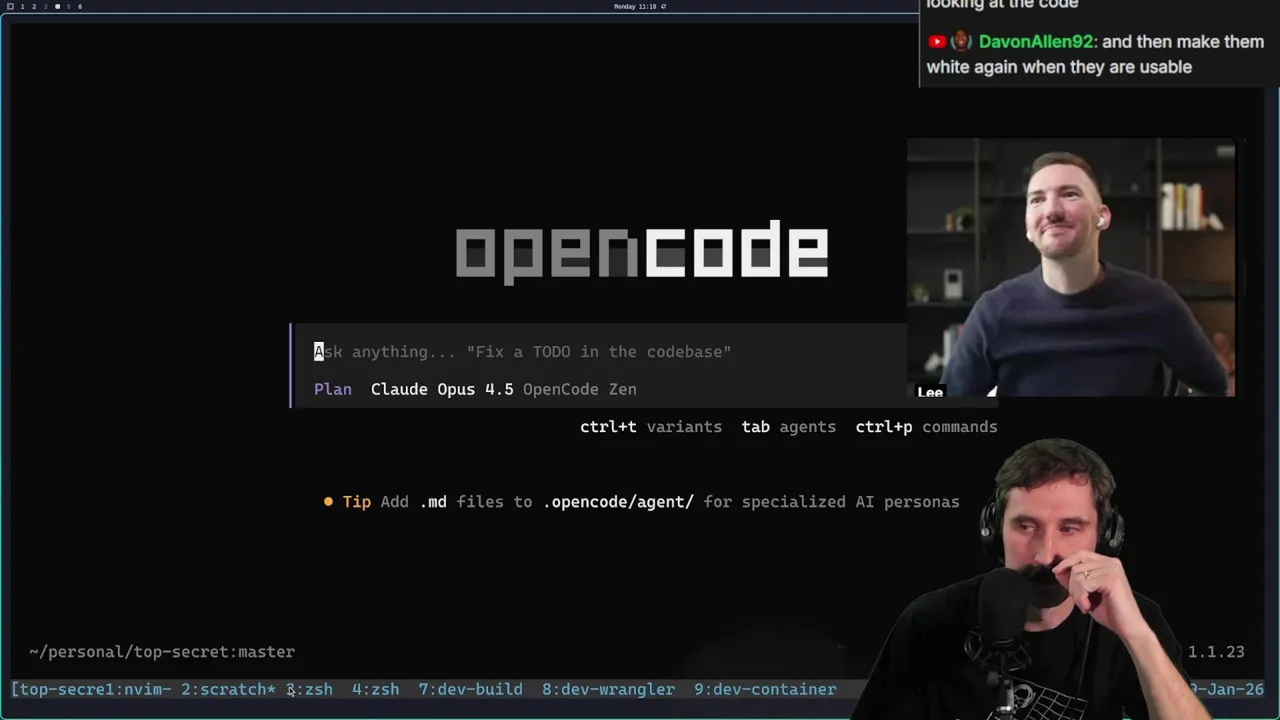Click the refresh icon next to the clock

coord(663,6)
